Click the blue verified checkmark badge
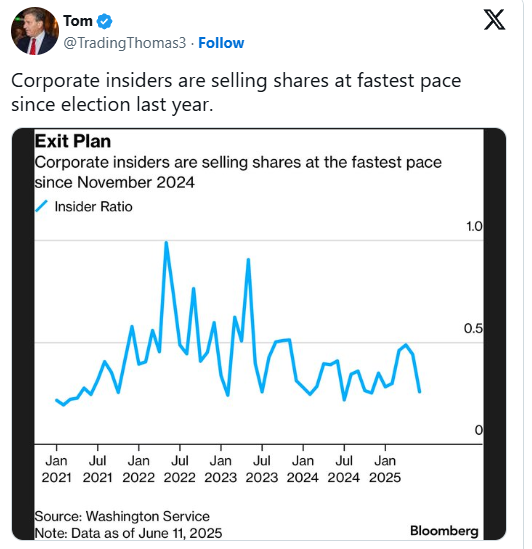 click(x=104, y=21)
